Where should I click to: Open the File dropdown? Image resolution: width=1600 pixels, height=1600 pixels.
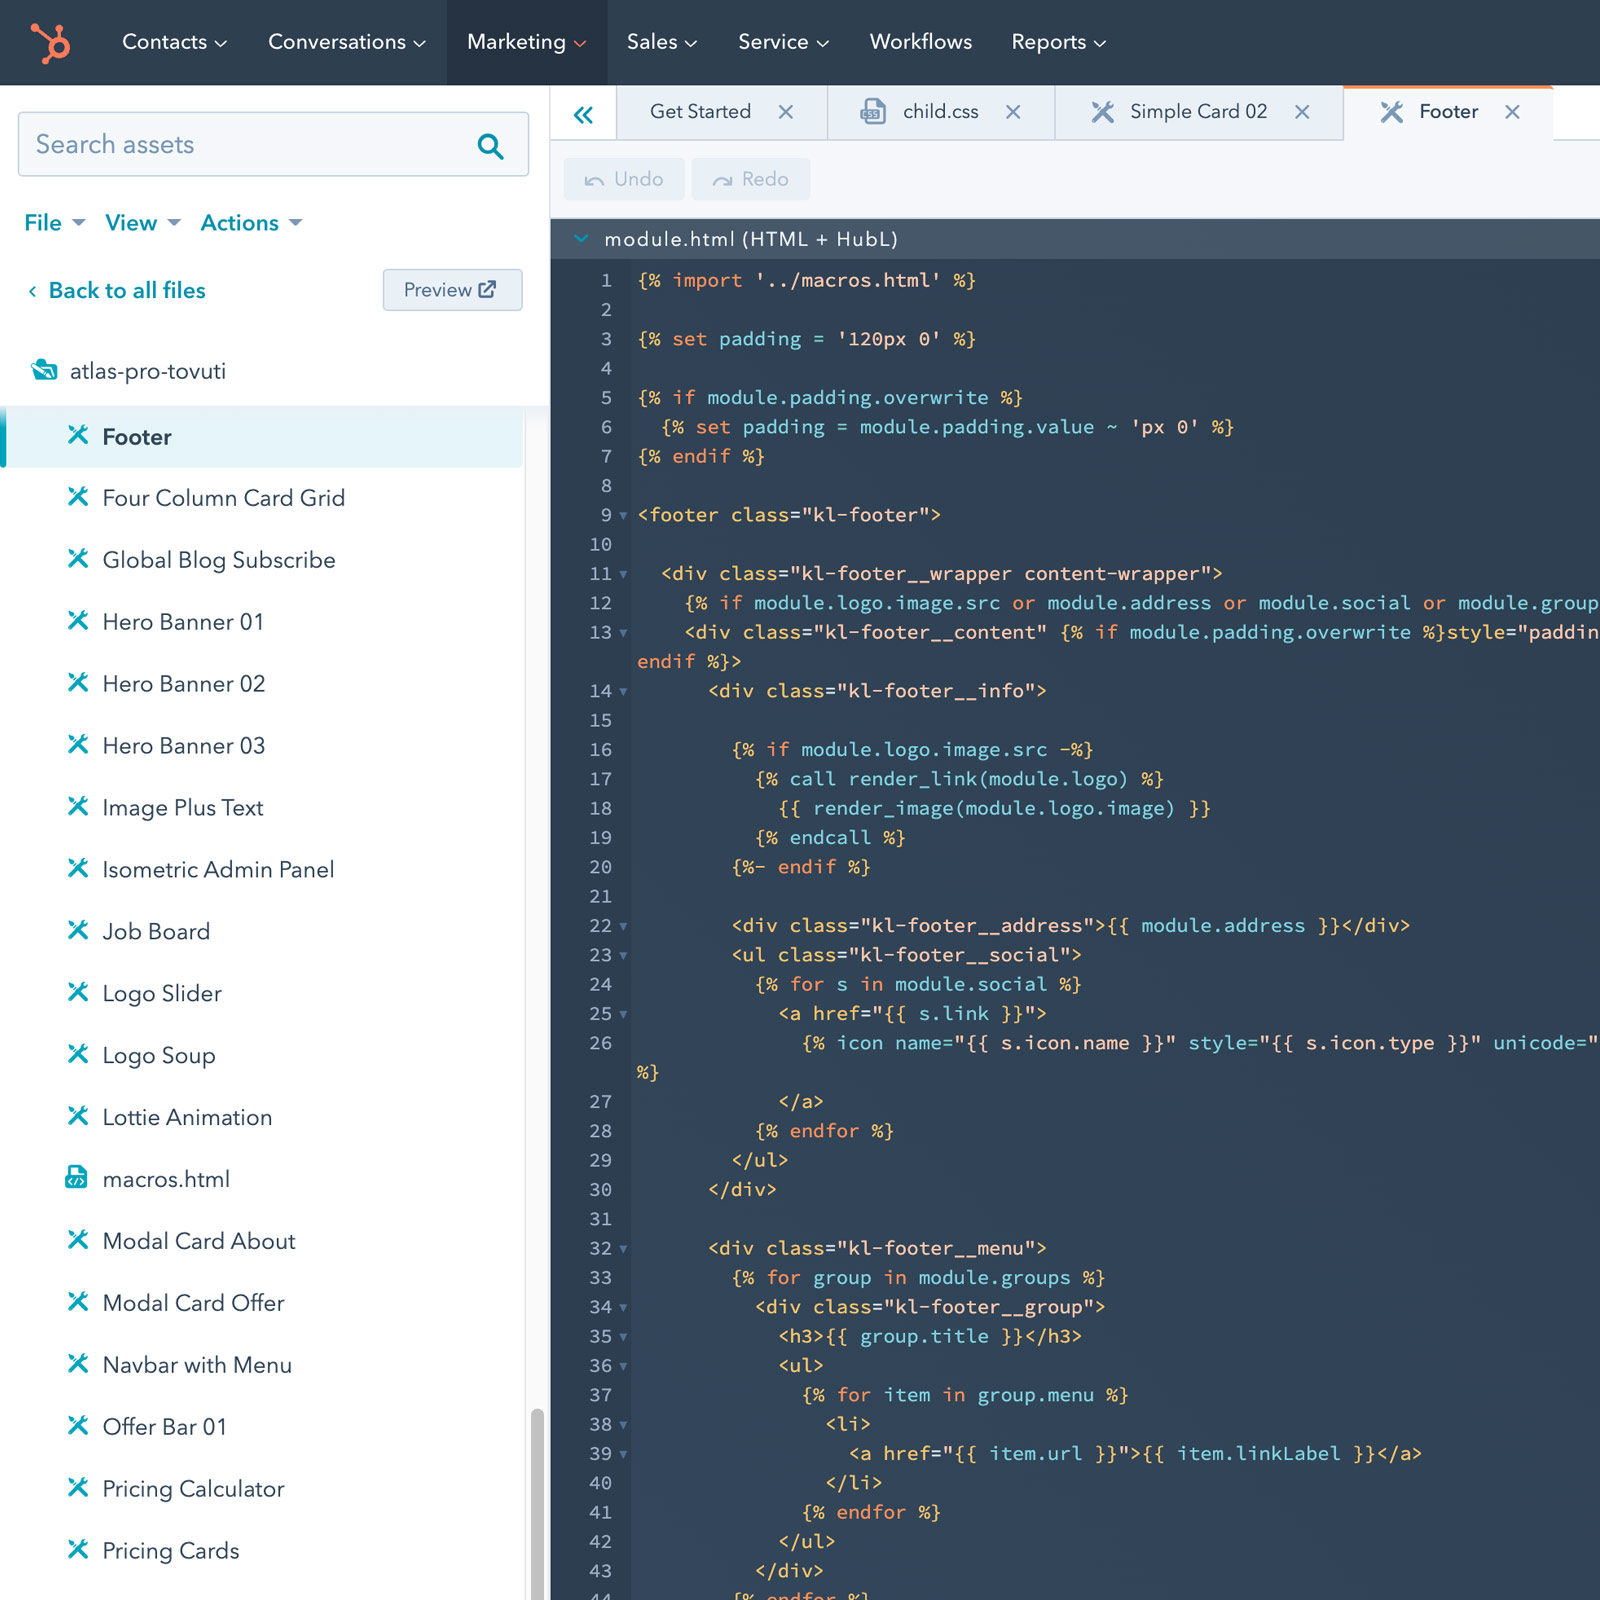coord(55,223)
